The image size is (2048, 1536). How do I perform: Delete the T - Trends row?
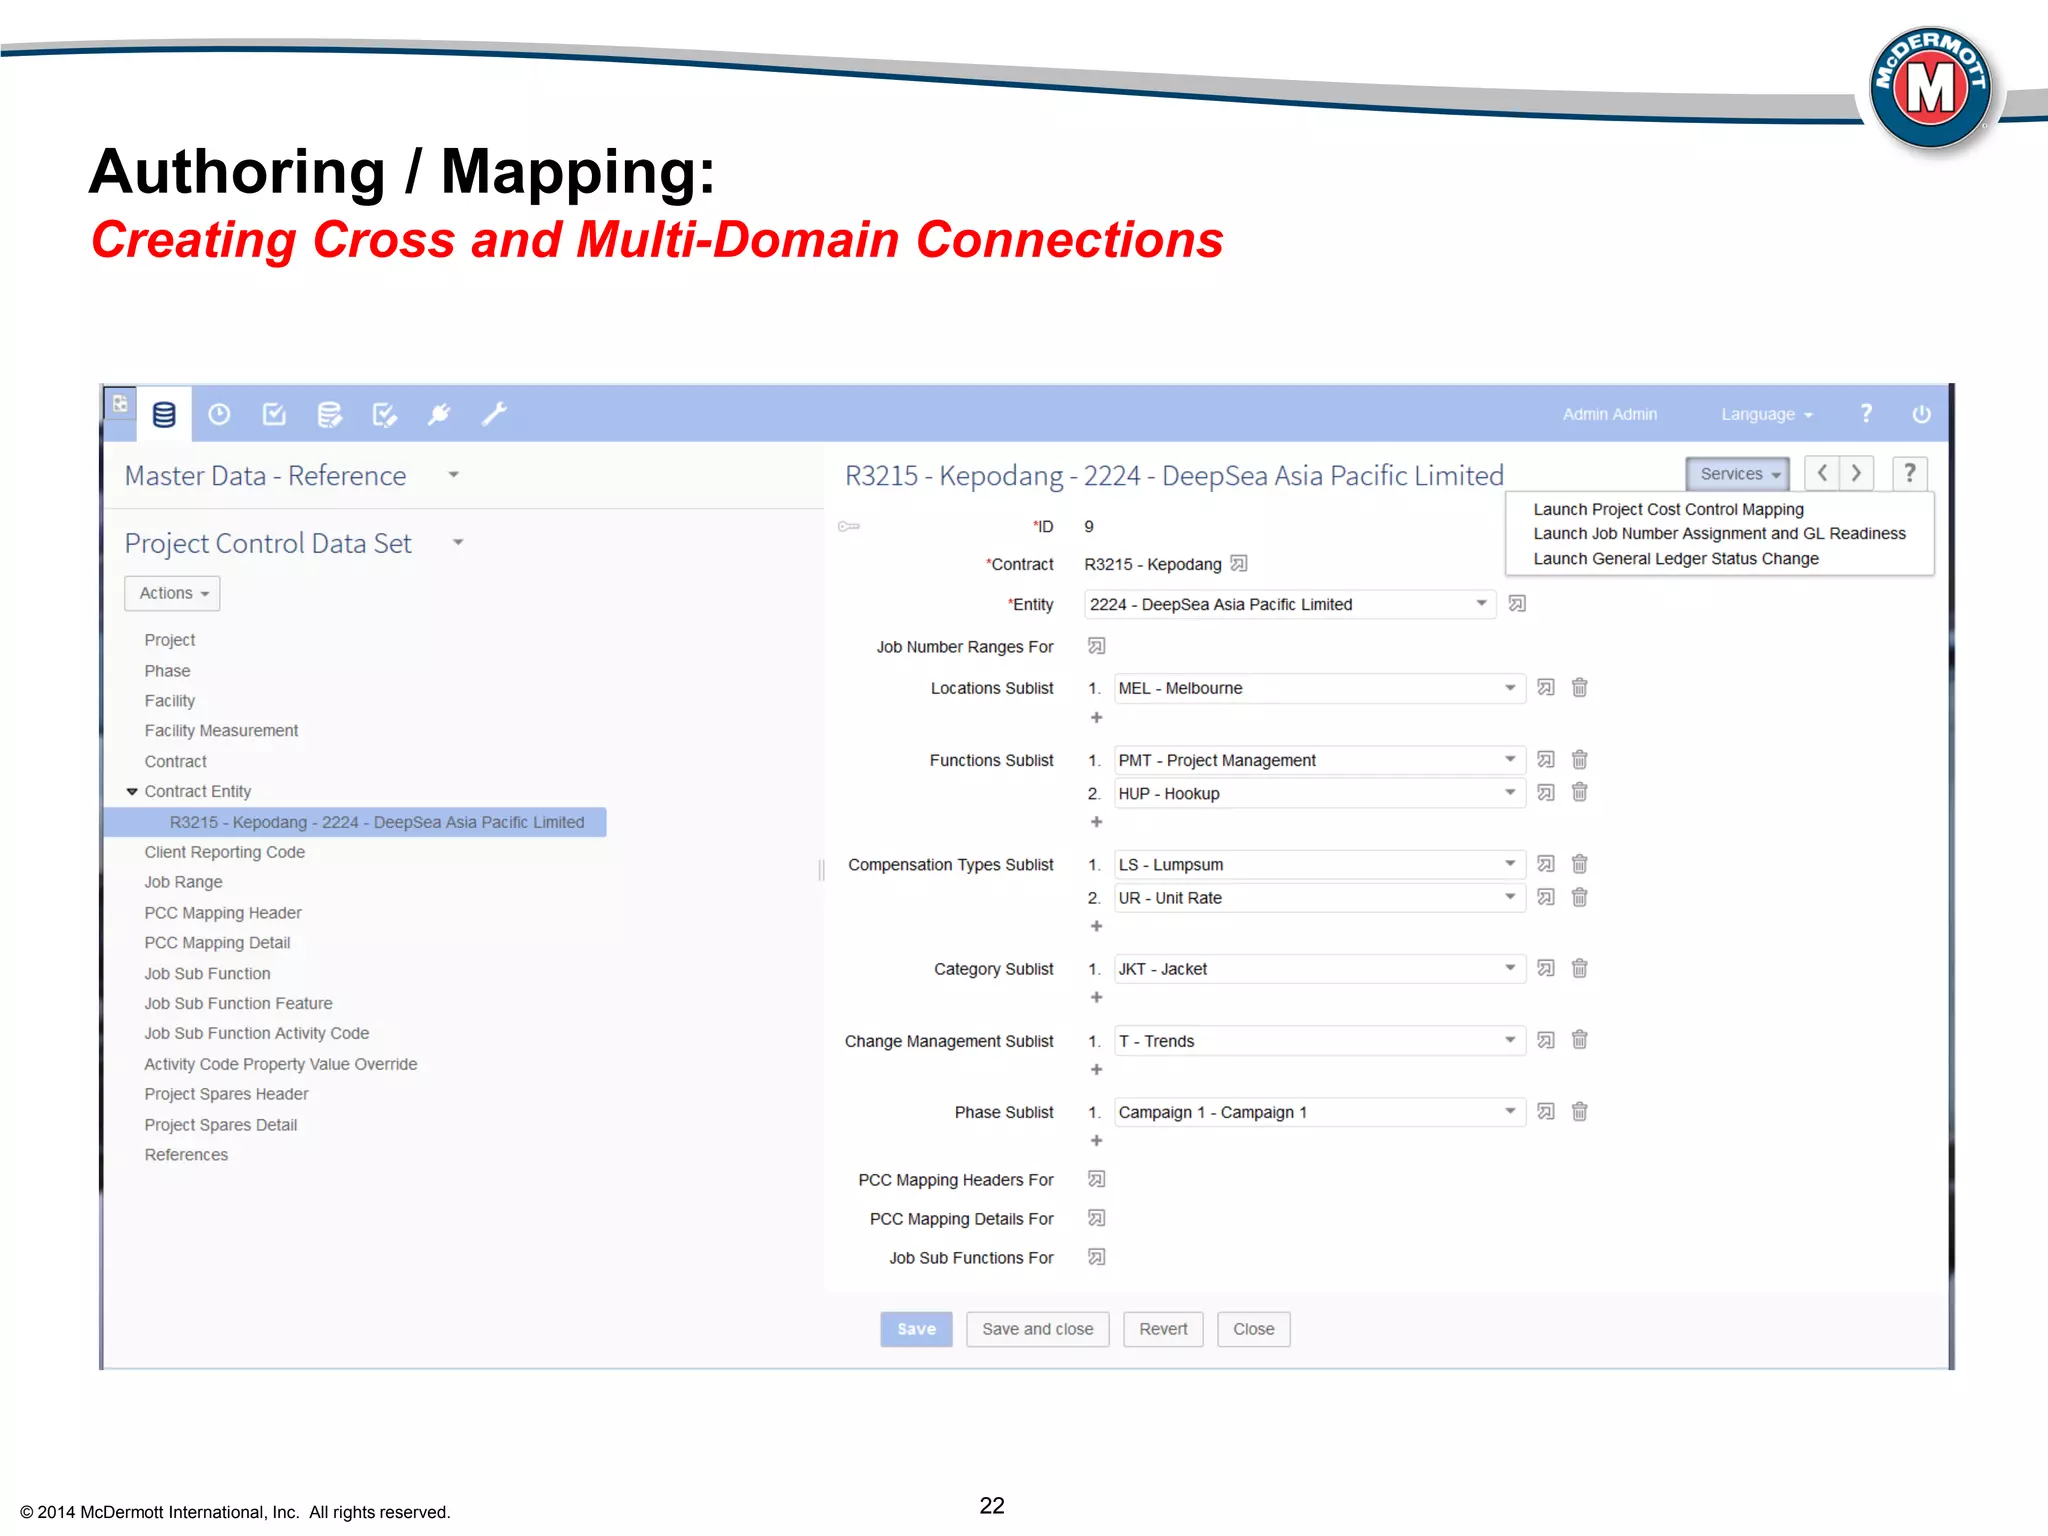(1580, 1040)
